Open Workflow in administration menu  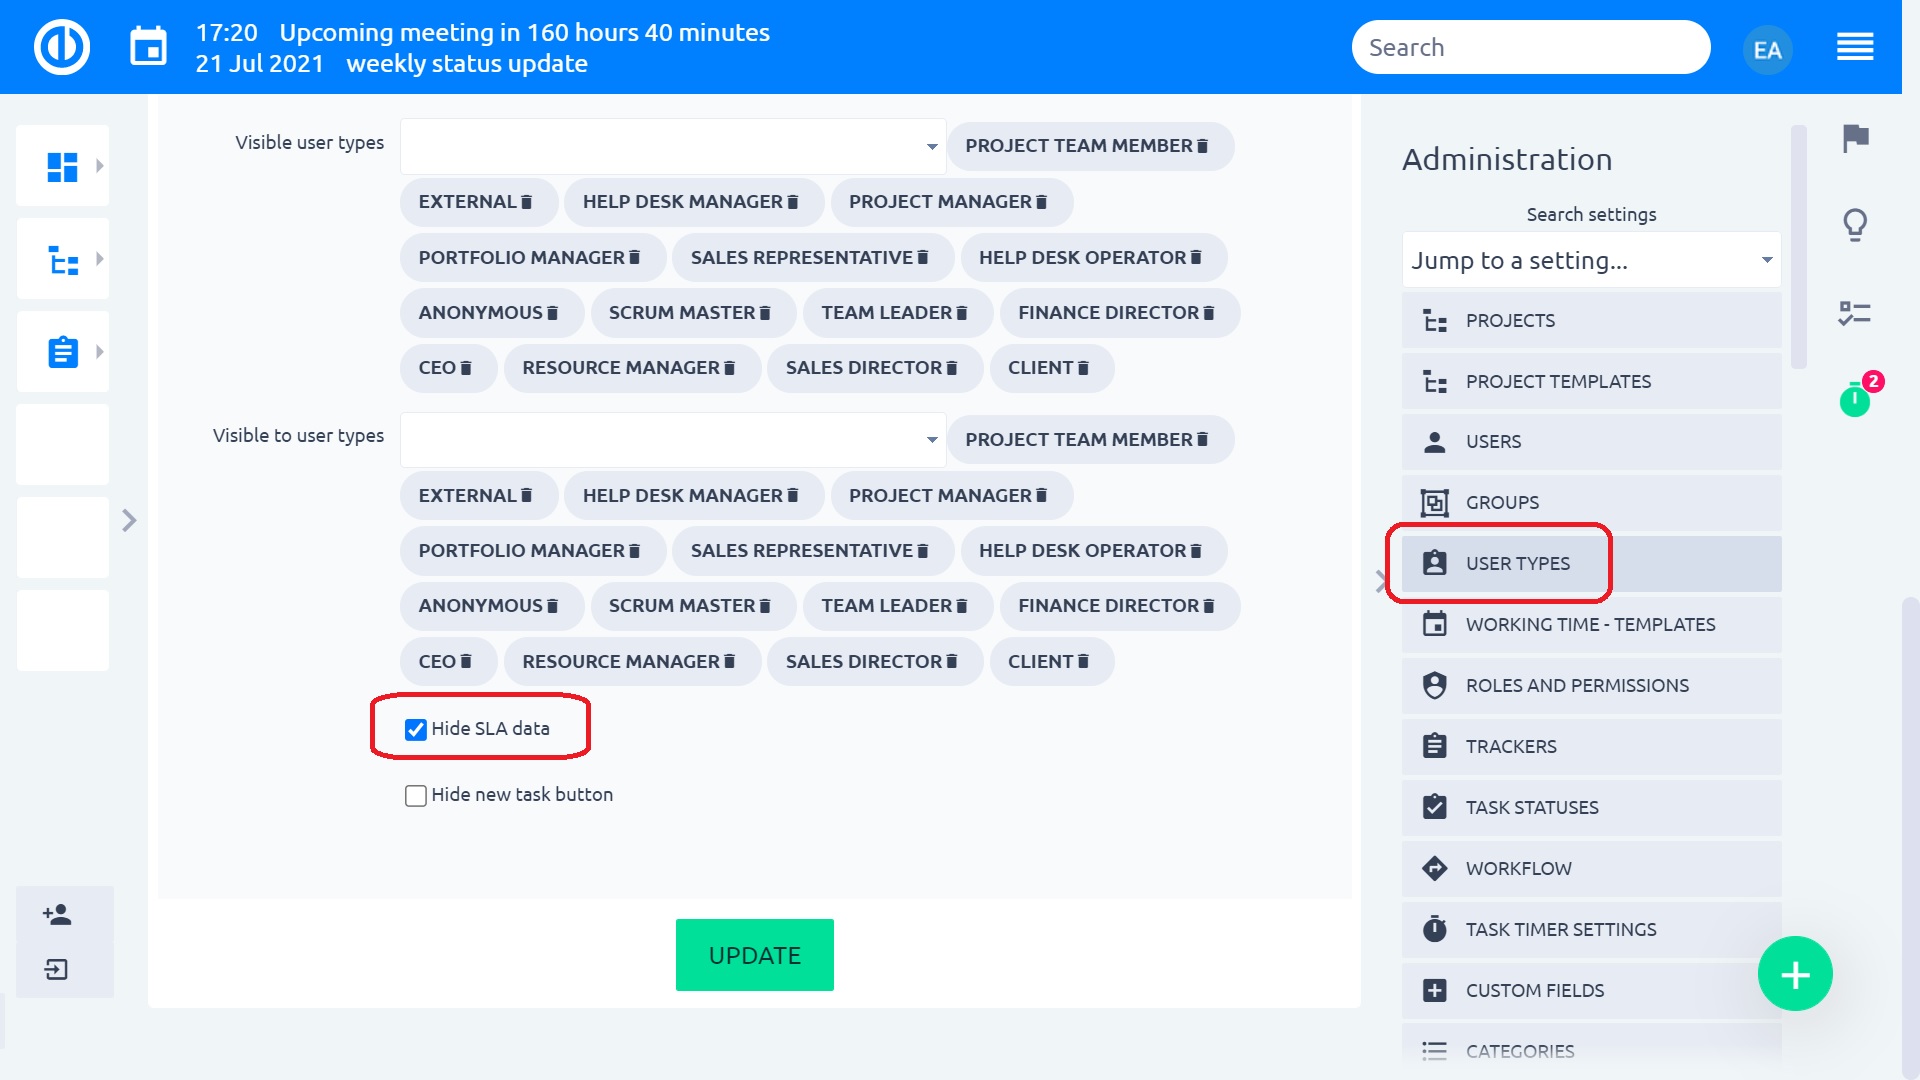(1518, 868)
